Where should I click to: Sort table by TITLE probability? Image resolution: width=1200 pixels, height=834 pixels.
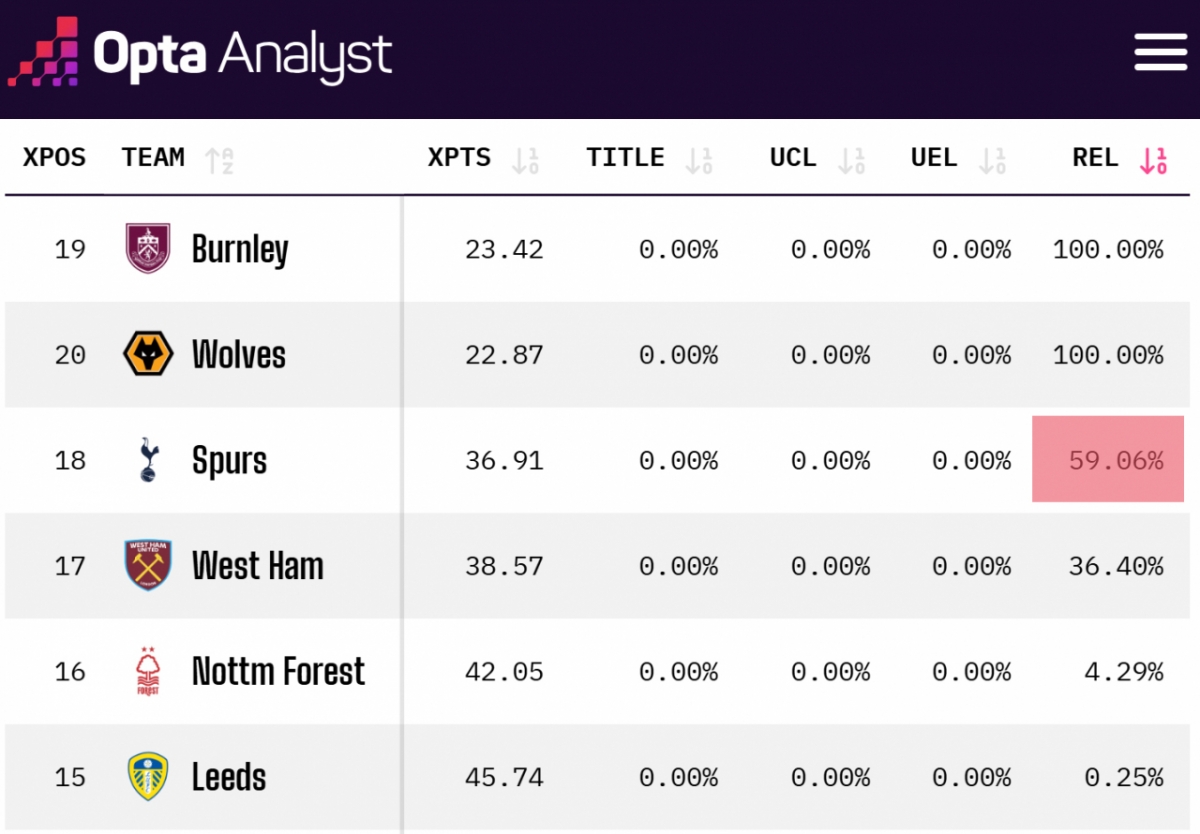coord(698,159)
